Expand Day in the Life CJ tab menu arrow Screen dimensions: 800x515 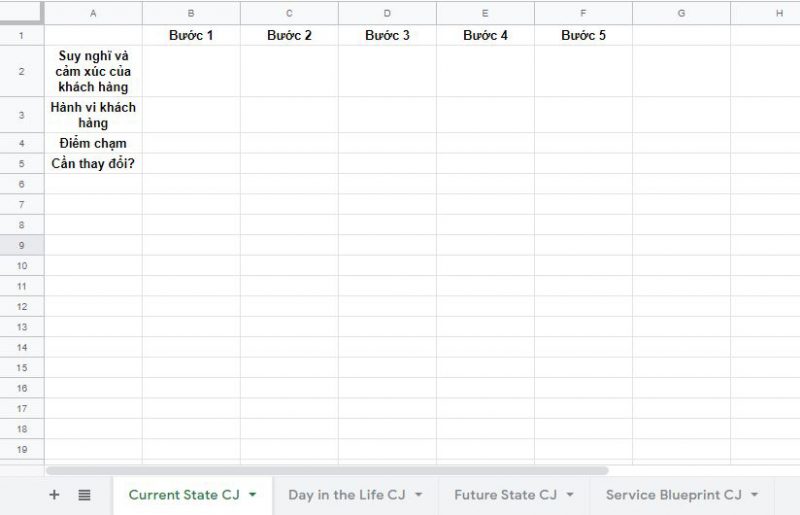coord(418,495)
